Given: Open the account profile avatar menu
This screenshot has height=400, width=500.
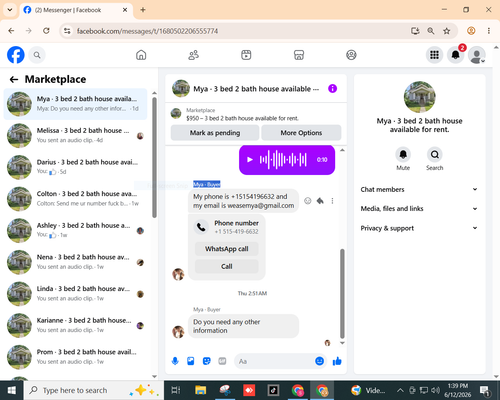Looking at the screenshot, I should (477, 55).
